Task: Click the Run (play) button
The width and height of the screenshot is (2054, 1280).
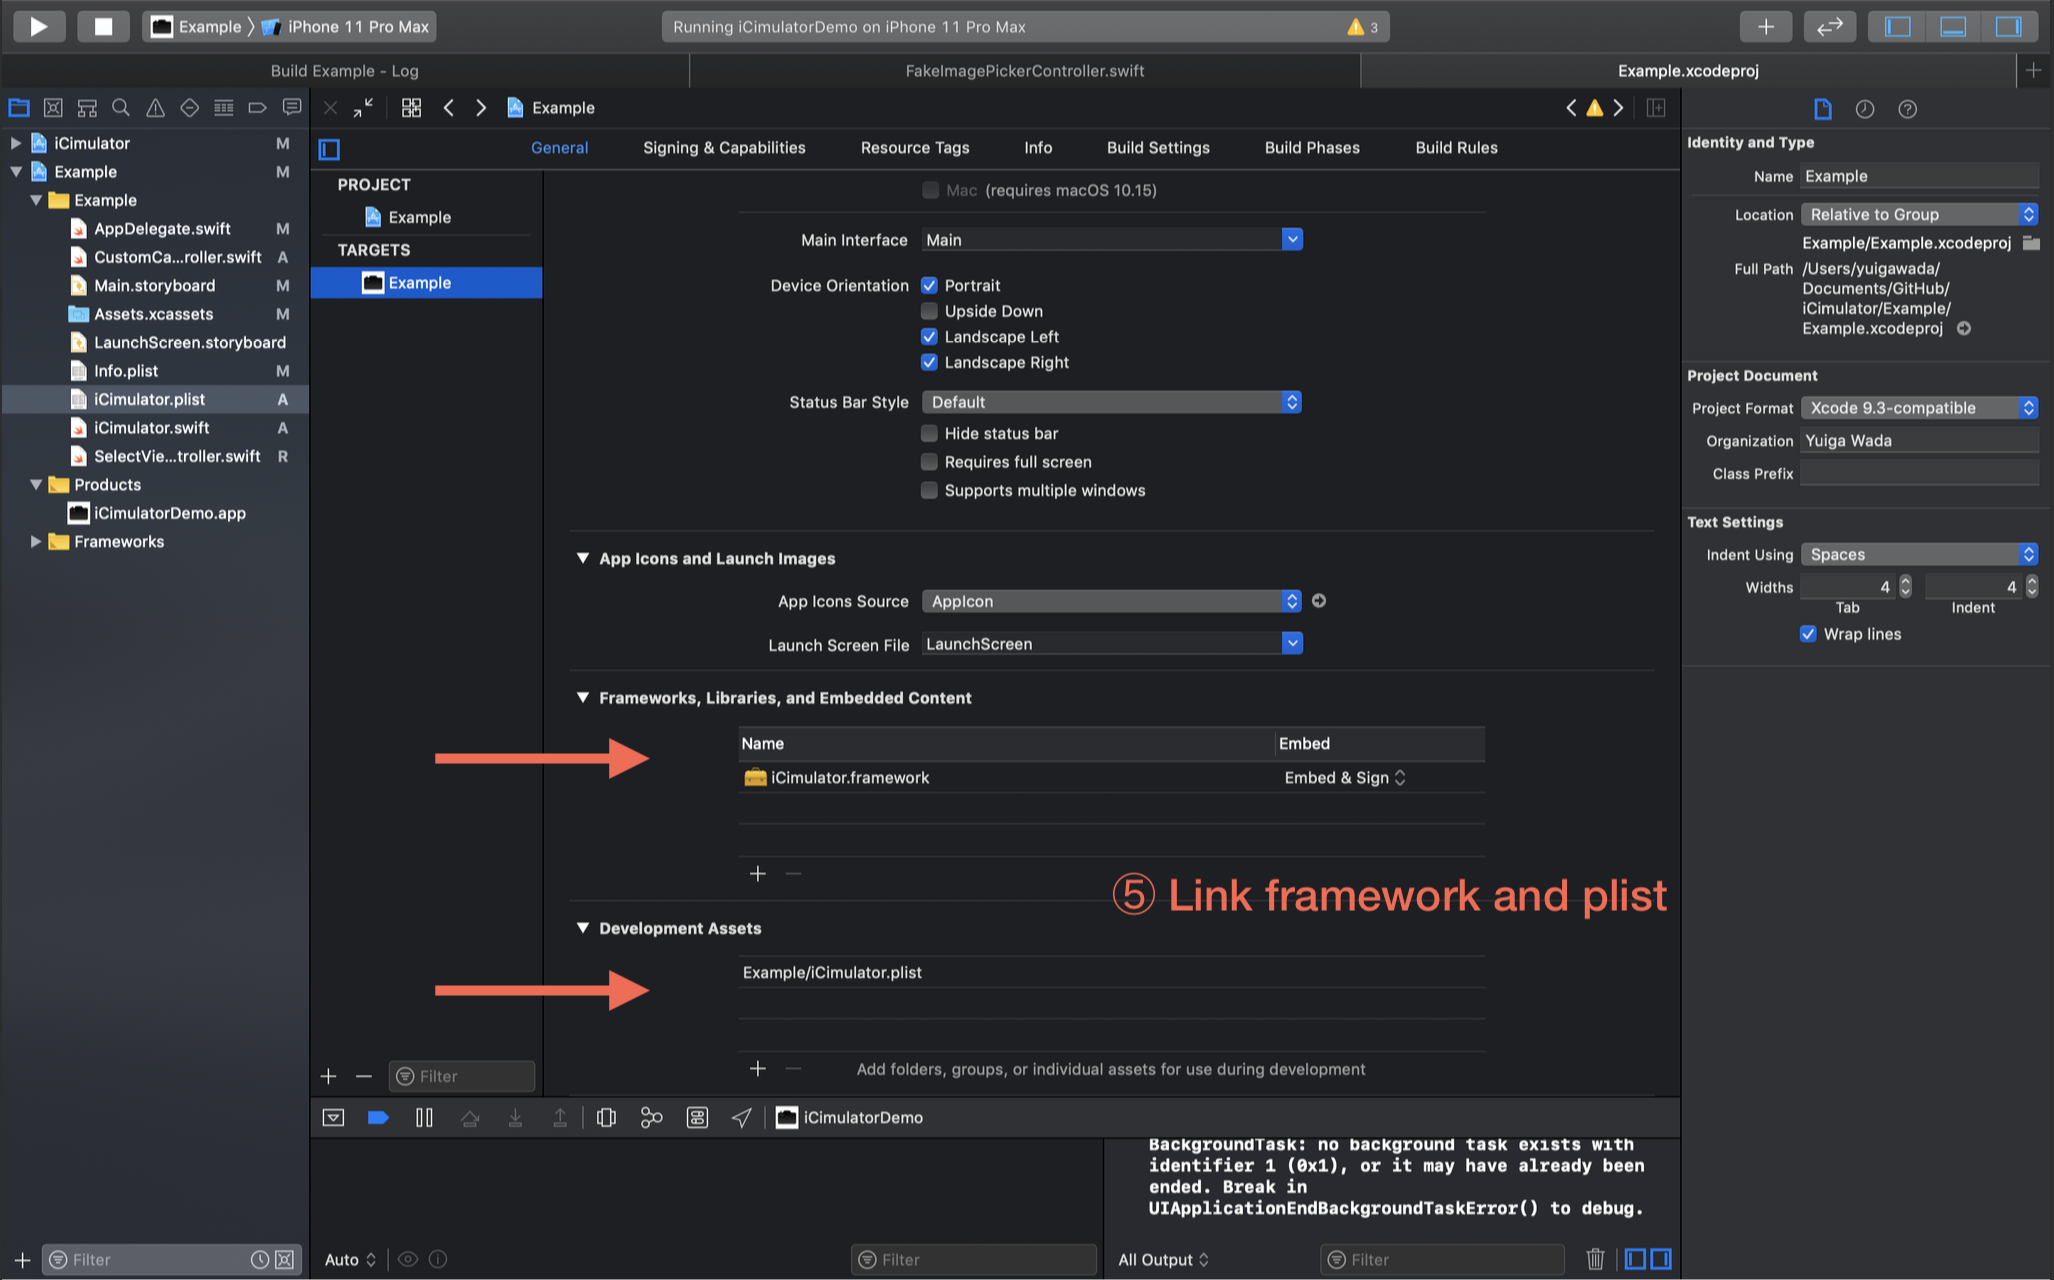Action: click(x=38, y=26)
